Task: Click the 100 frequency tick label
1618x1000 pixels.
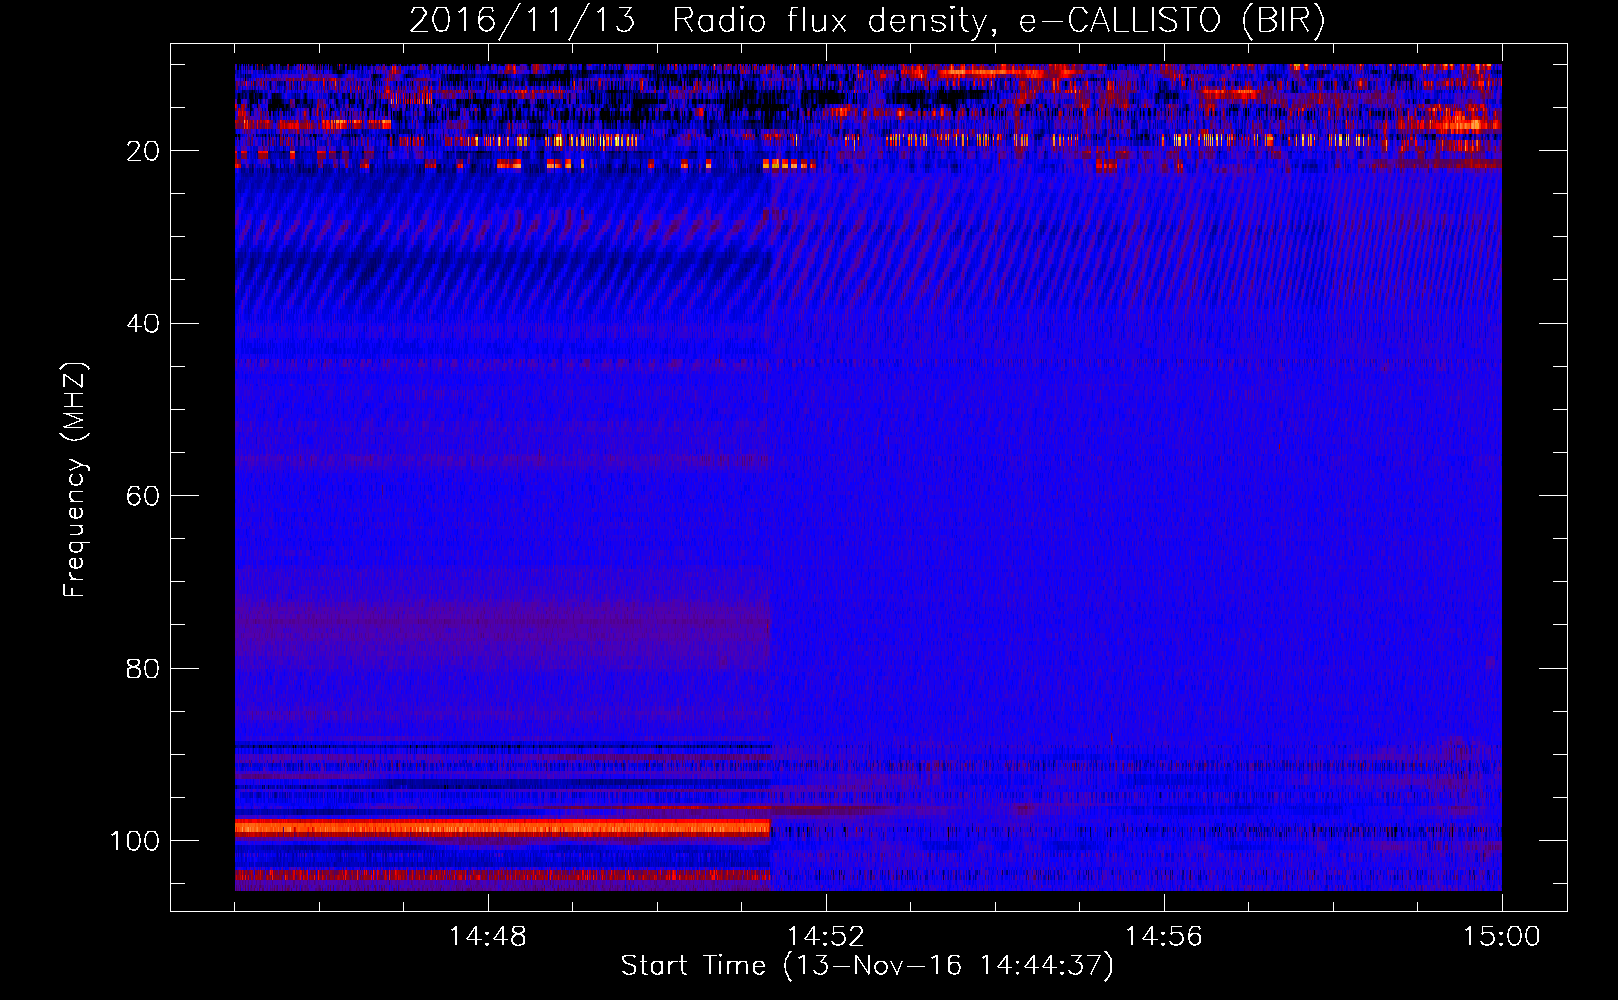Action: click(135, 841)
